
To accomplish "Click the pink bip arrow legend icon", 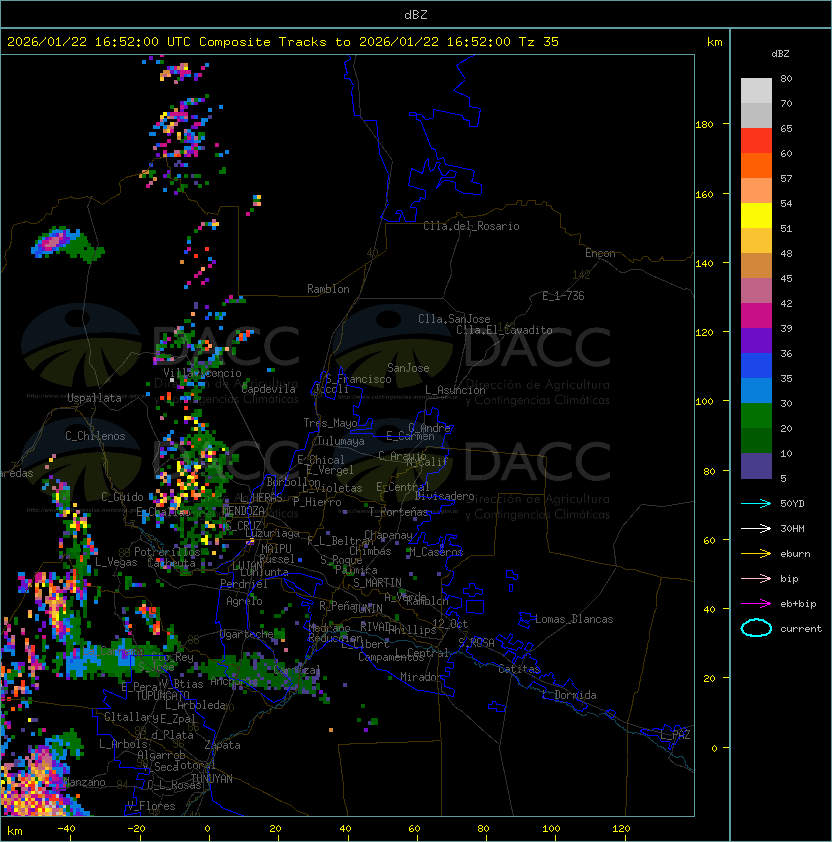I will pyautogui.click(x=756, y=578).
